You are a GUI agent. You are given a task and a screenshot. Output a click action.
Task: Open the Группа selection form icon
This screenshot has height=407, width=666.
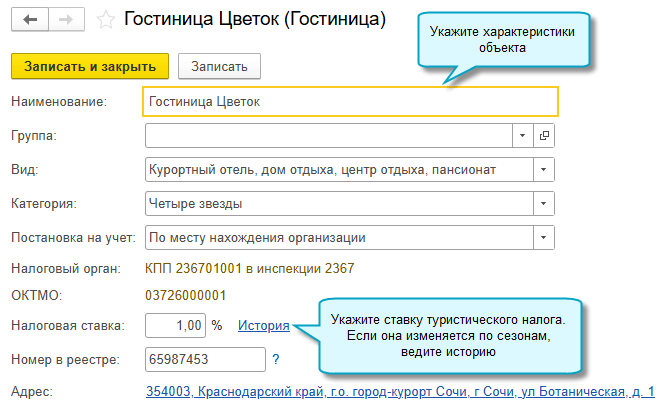pyautogui.click(x=545, y=135)
